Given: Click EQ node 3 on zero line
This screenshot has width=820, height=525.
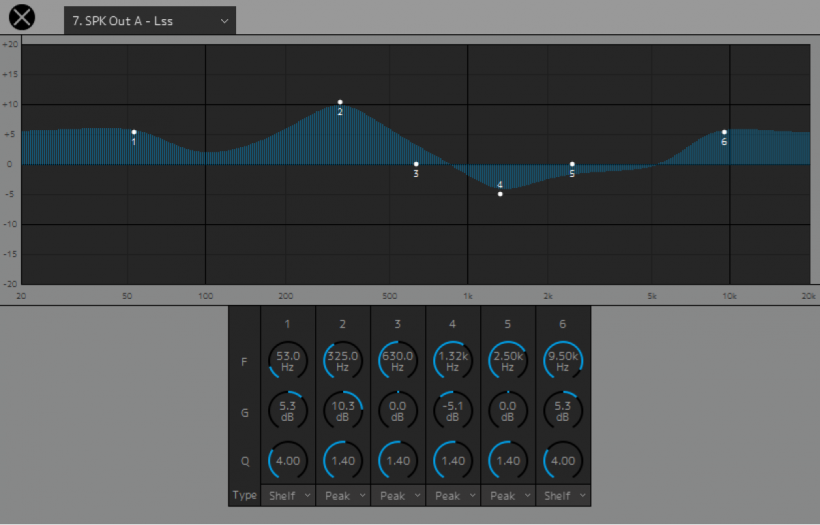Looking at the screenshot, I should pos(416,164).
